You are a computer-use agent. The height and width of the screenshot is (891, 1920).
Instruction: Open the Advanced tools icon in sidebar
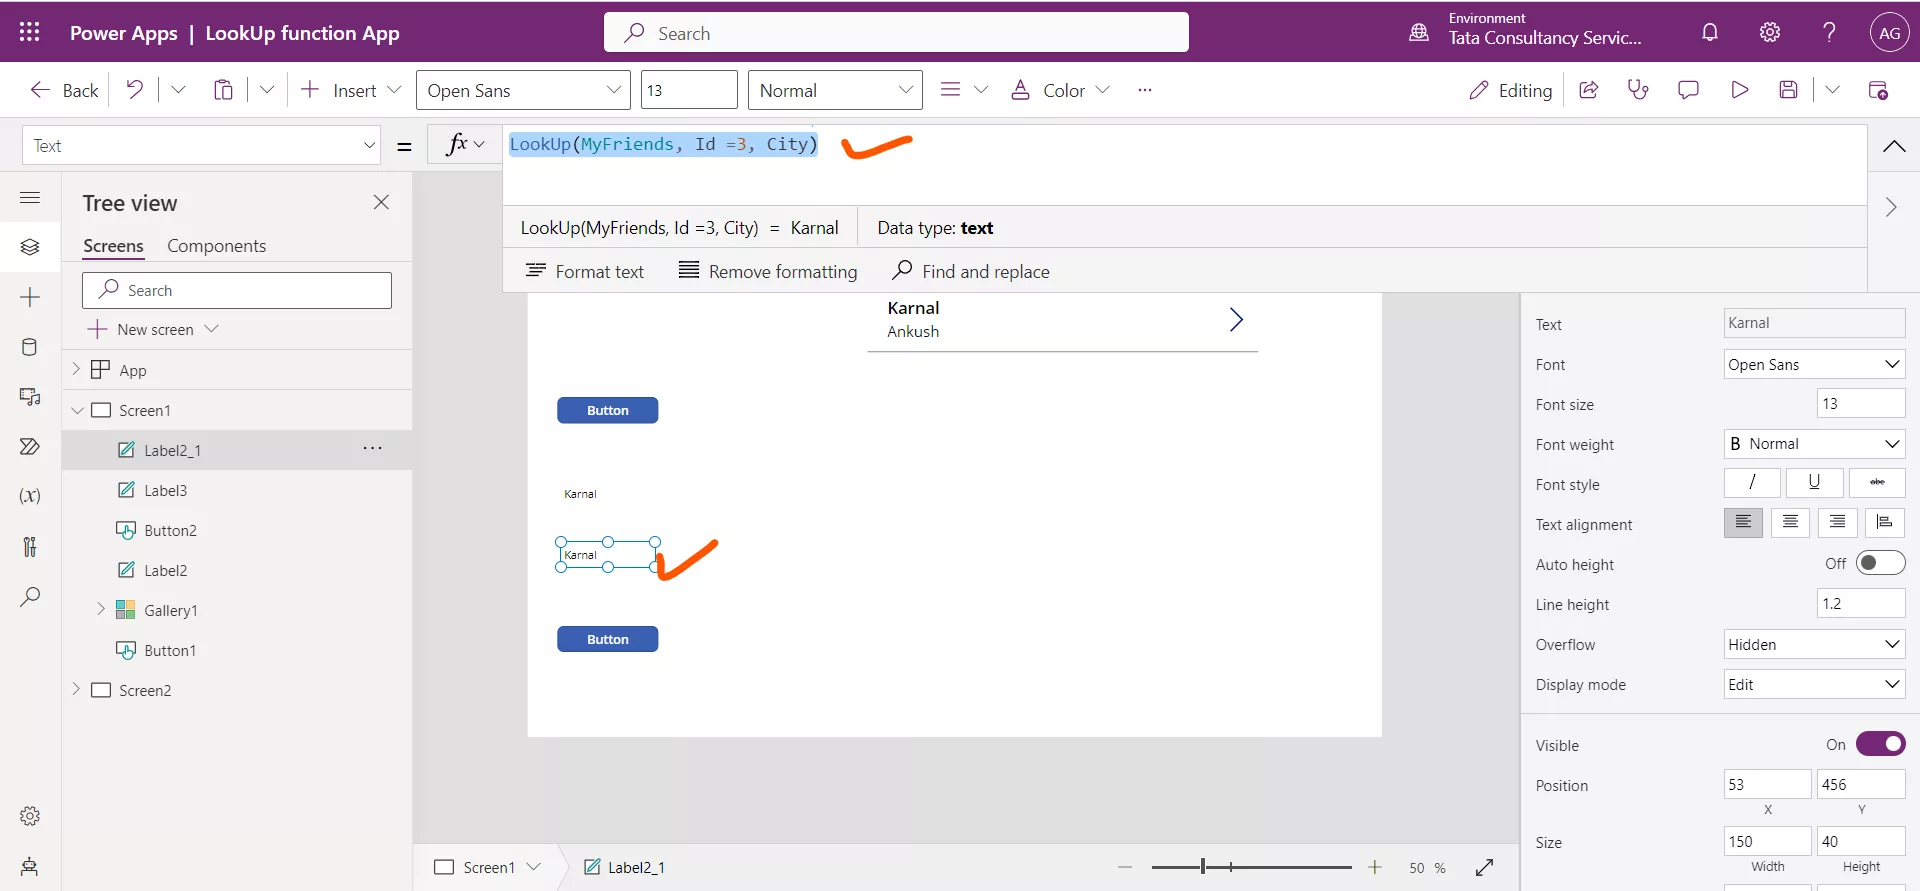tap(30, 546)
